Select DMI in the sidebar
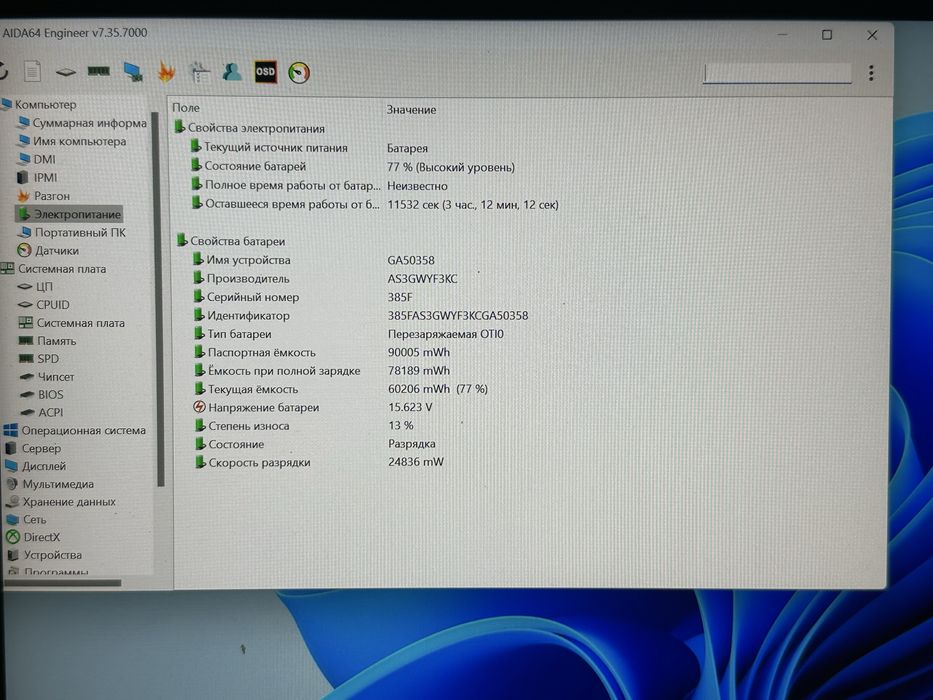Screen dimensions: 933x700 (x=37, y=159)
